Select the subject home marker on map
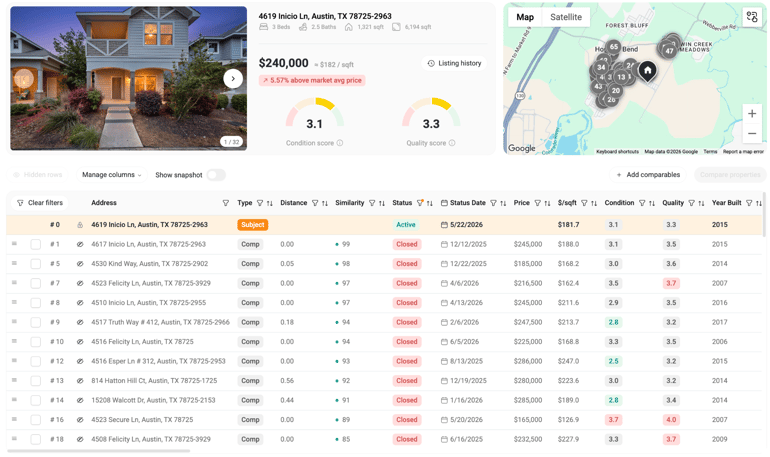Screen dimensions: 770x457 (x=647, y=71)
